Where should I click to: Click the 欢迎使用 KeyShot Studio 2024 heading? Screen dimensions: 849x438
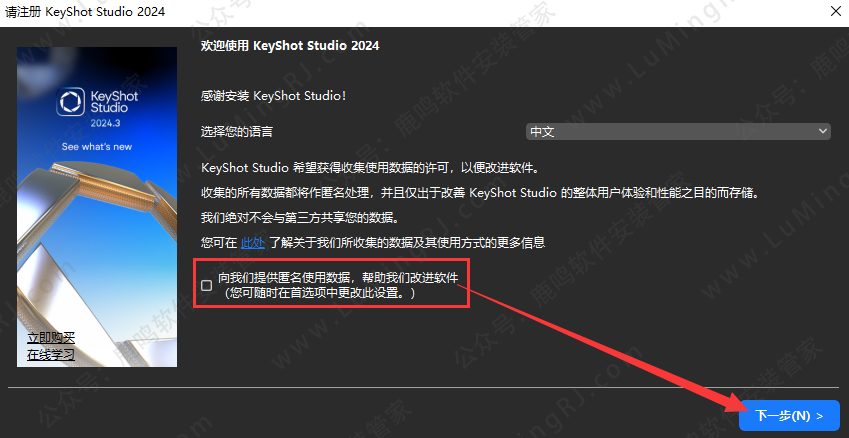(x=290, y=46)
